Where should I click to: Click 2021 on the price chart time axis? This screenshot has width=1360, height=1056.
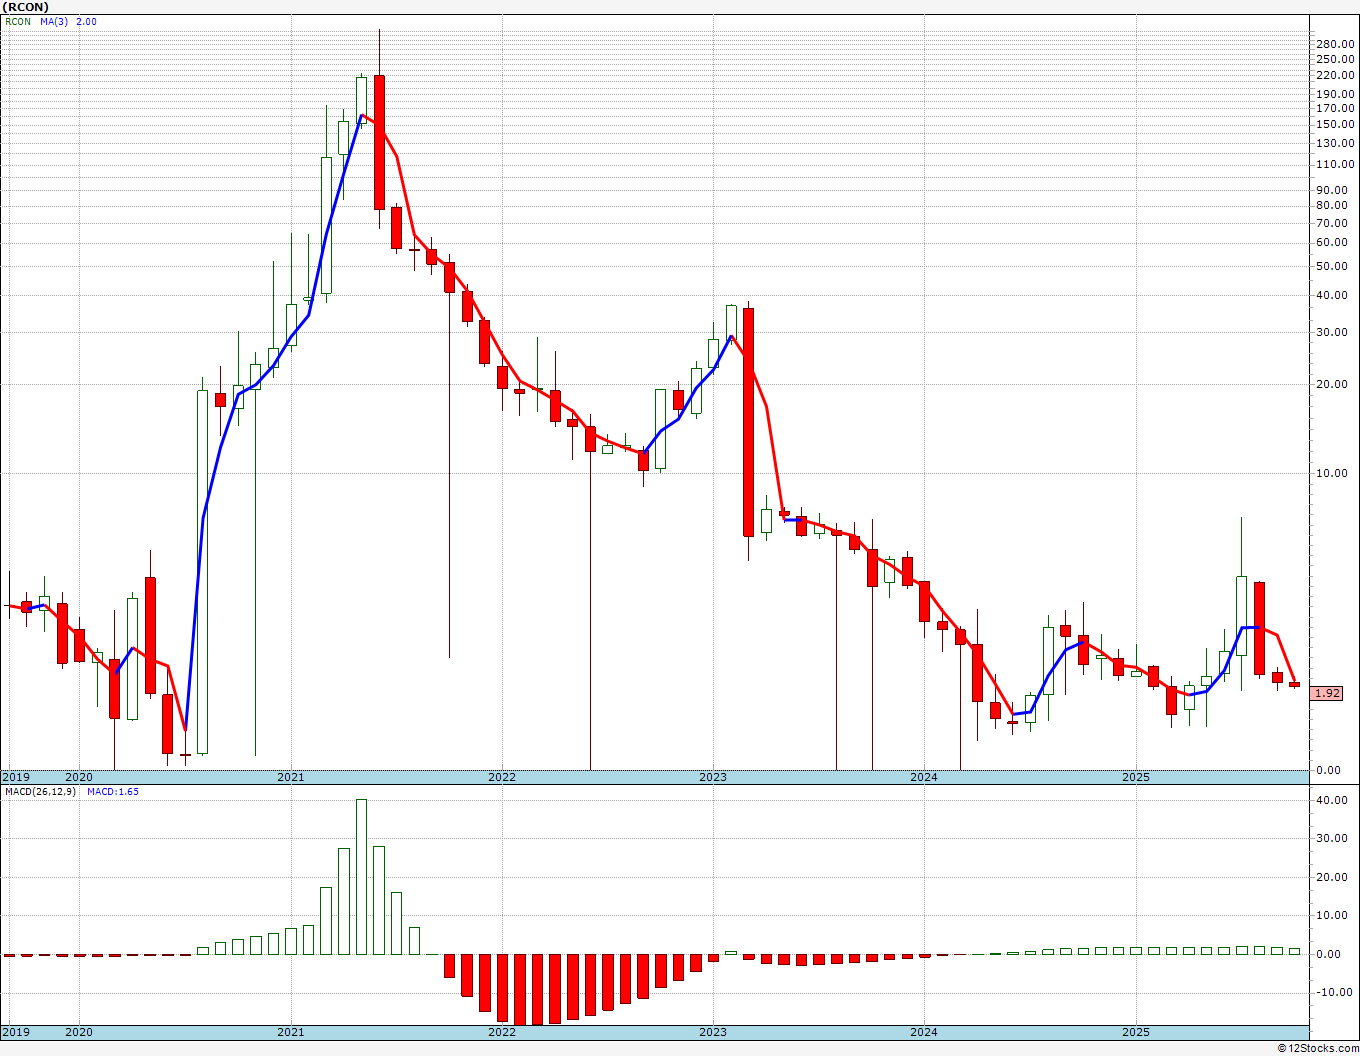pyautogui.click(x=290, y=777)
